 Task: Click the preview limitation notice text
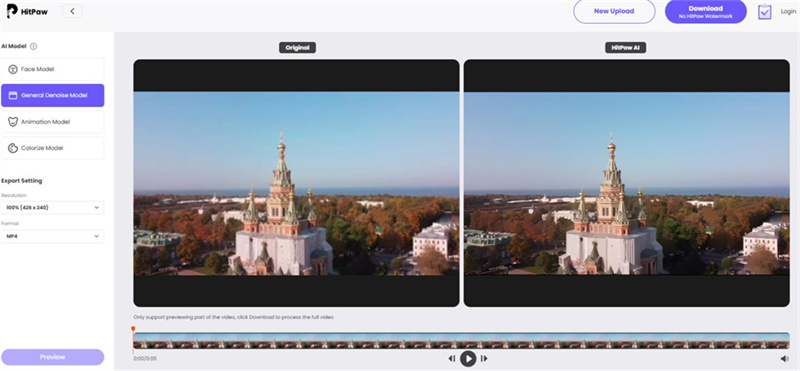(x=234, y=317)
